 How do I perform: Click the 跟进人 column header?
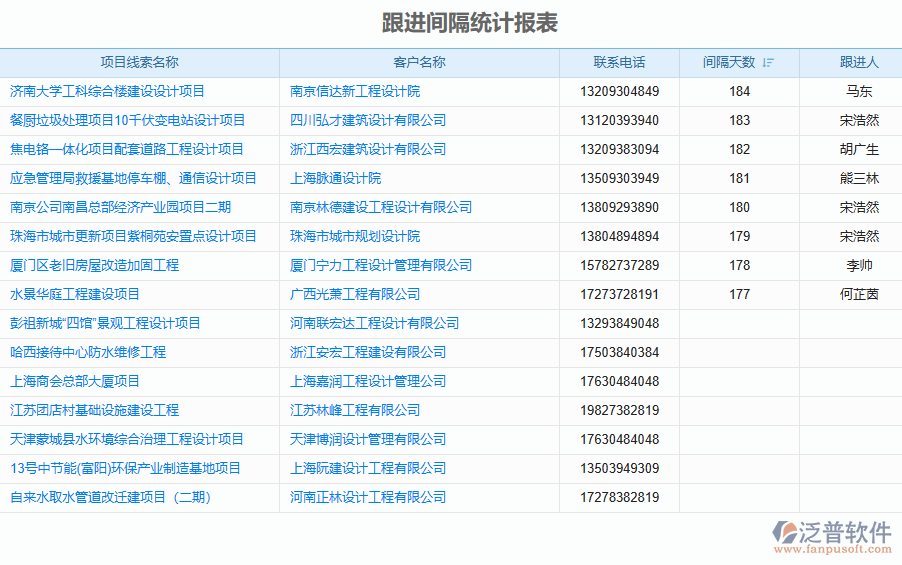859,62
